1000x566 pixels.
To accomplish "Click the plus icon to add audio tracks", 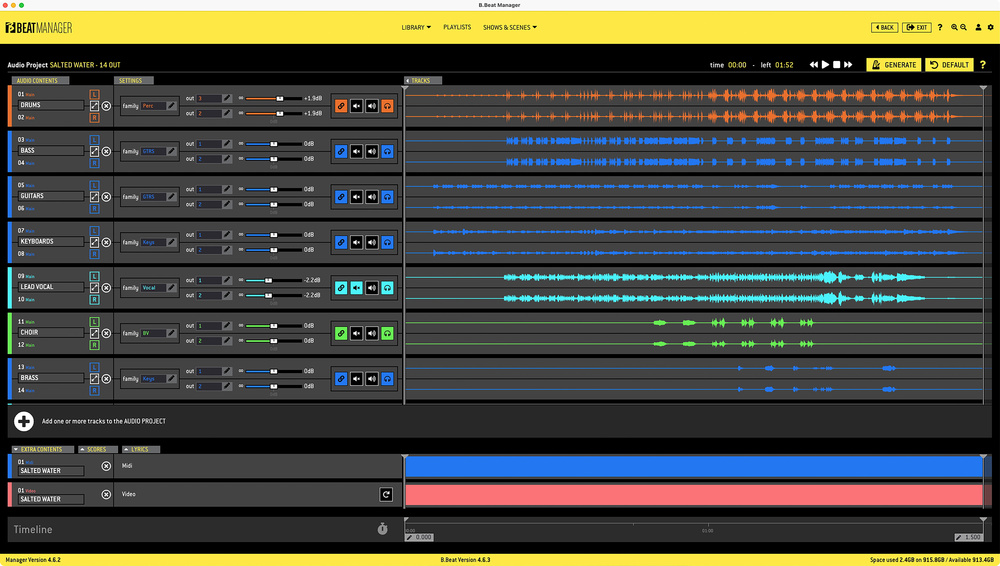I will tap(24, 422).
